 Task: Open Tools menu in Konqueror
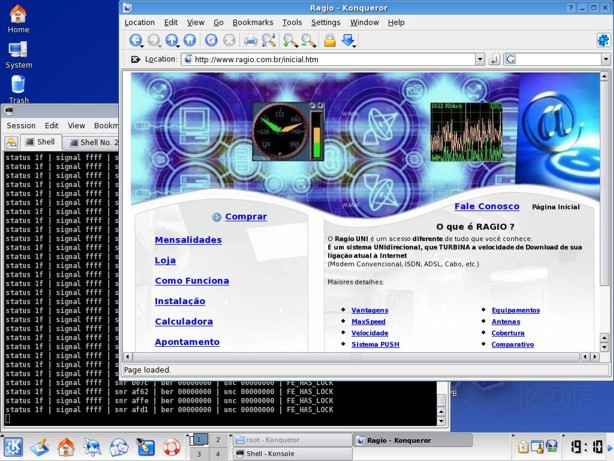click(x=292, y=22)
